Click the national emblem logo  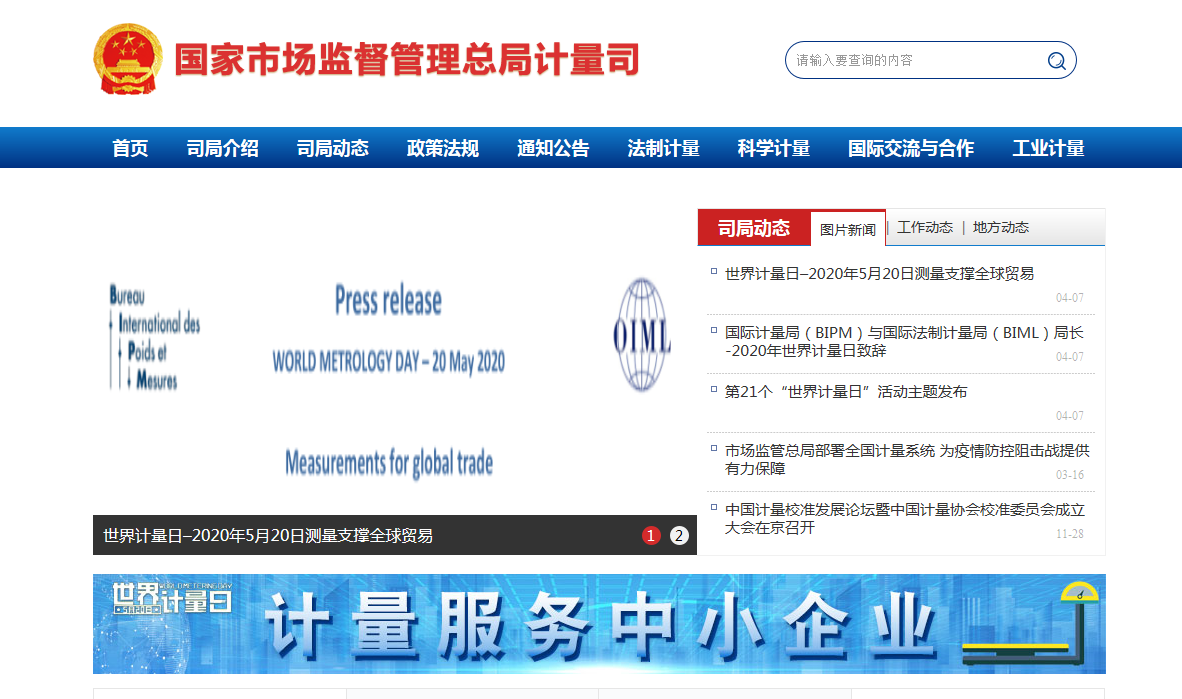126,59
